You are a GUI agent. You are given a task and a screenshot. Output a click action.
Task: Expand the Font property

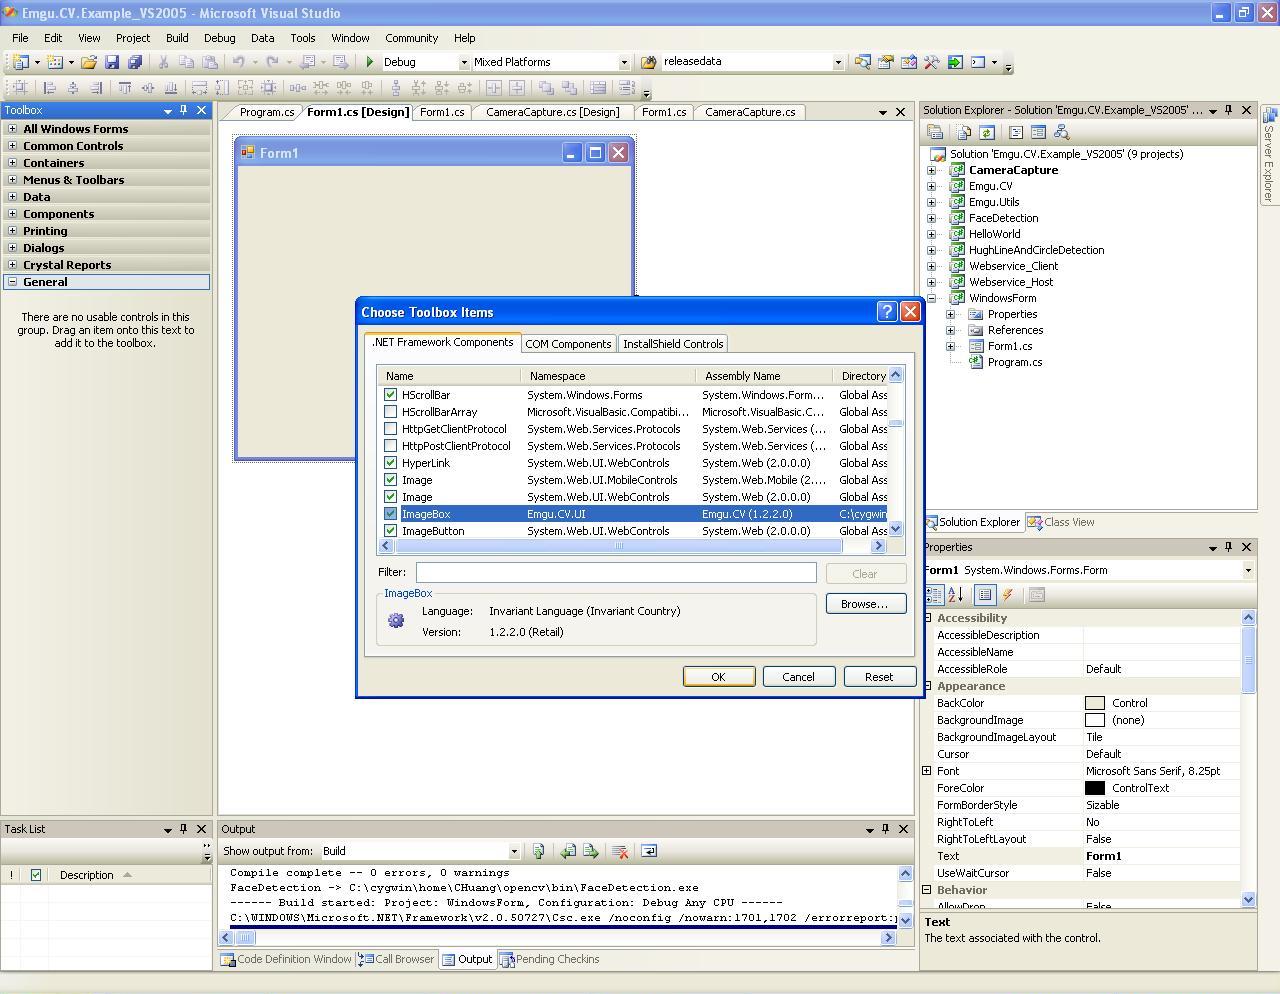pos(927,771)
